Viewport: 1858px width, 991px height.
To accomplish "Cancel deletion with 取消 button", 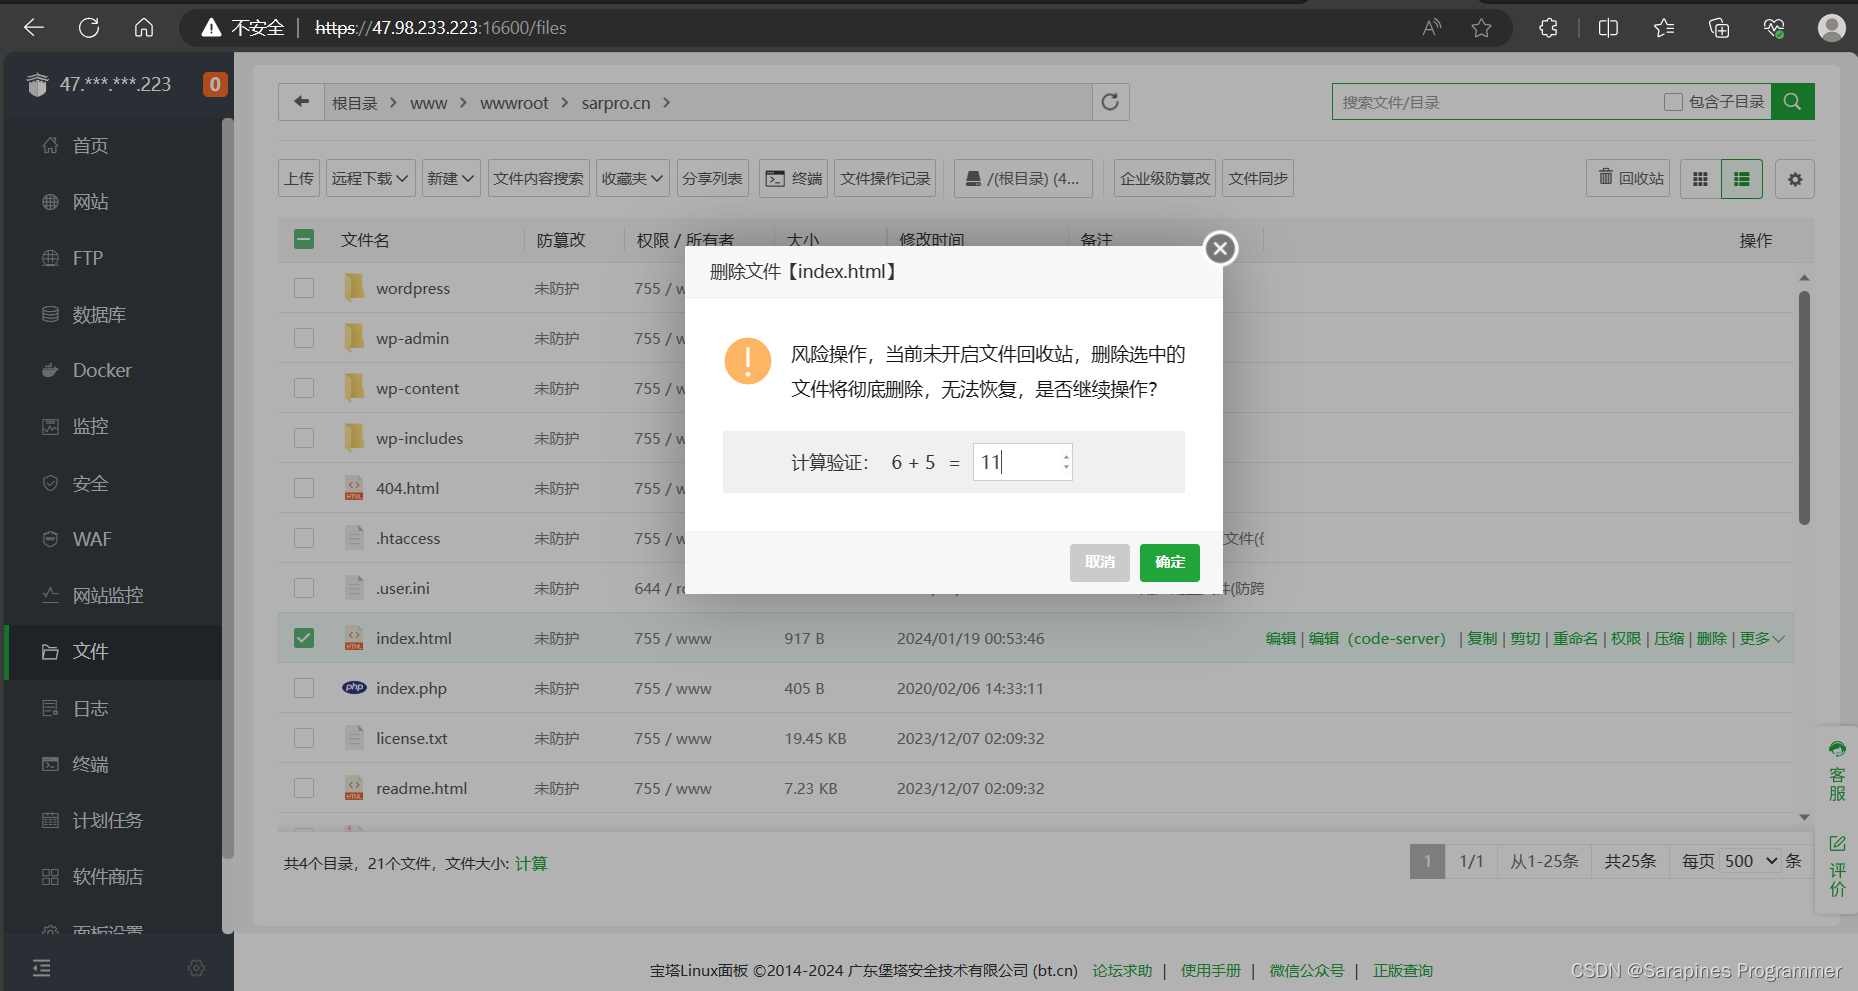I will pos(1099,562).
